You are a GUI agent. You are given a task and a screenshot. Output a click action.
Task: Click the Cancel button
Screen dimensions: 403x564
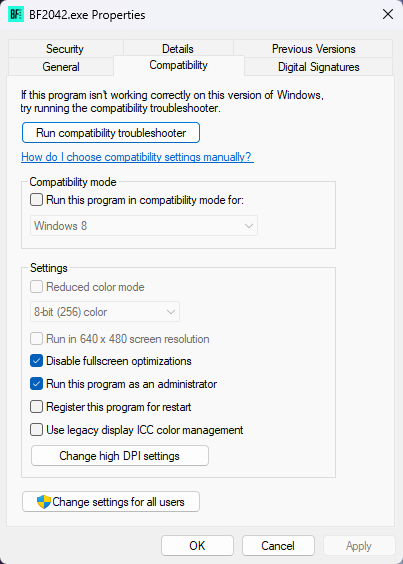click(x=278, y=546)
